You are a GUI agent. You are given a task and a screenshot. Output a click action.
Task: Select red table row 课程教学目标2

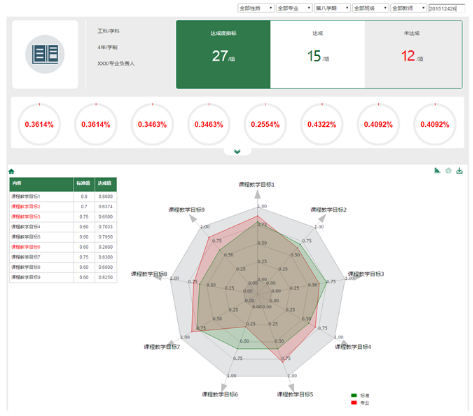63,206
